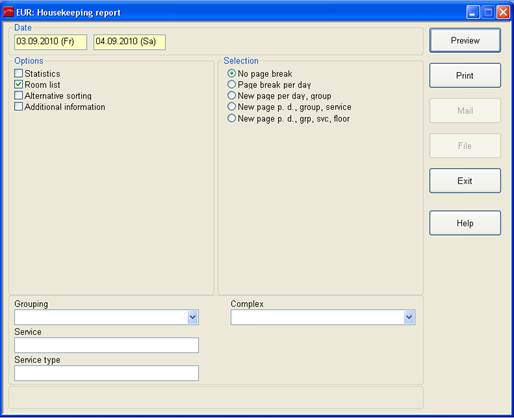Open the Grouping dropdown arrow
Image resolution: width=514 pixels, height=418 pixels.
pyautogui.click(x=193, y=317)
